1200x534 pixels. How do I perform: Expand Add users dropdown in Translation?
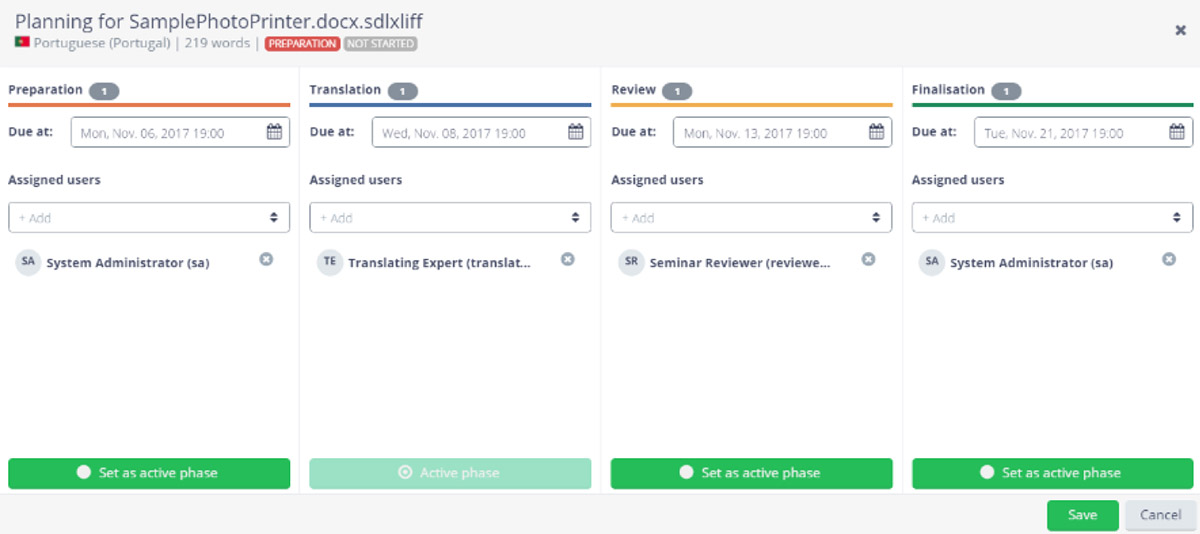click(450, 217)
